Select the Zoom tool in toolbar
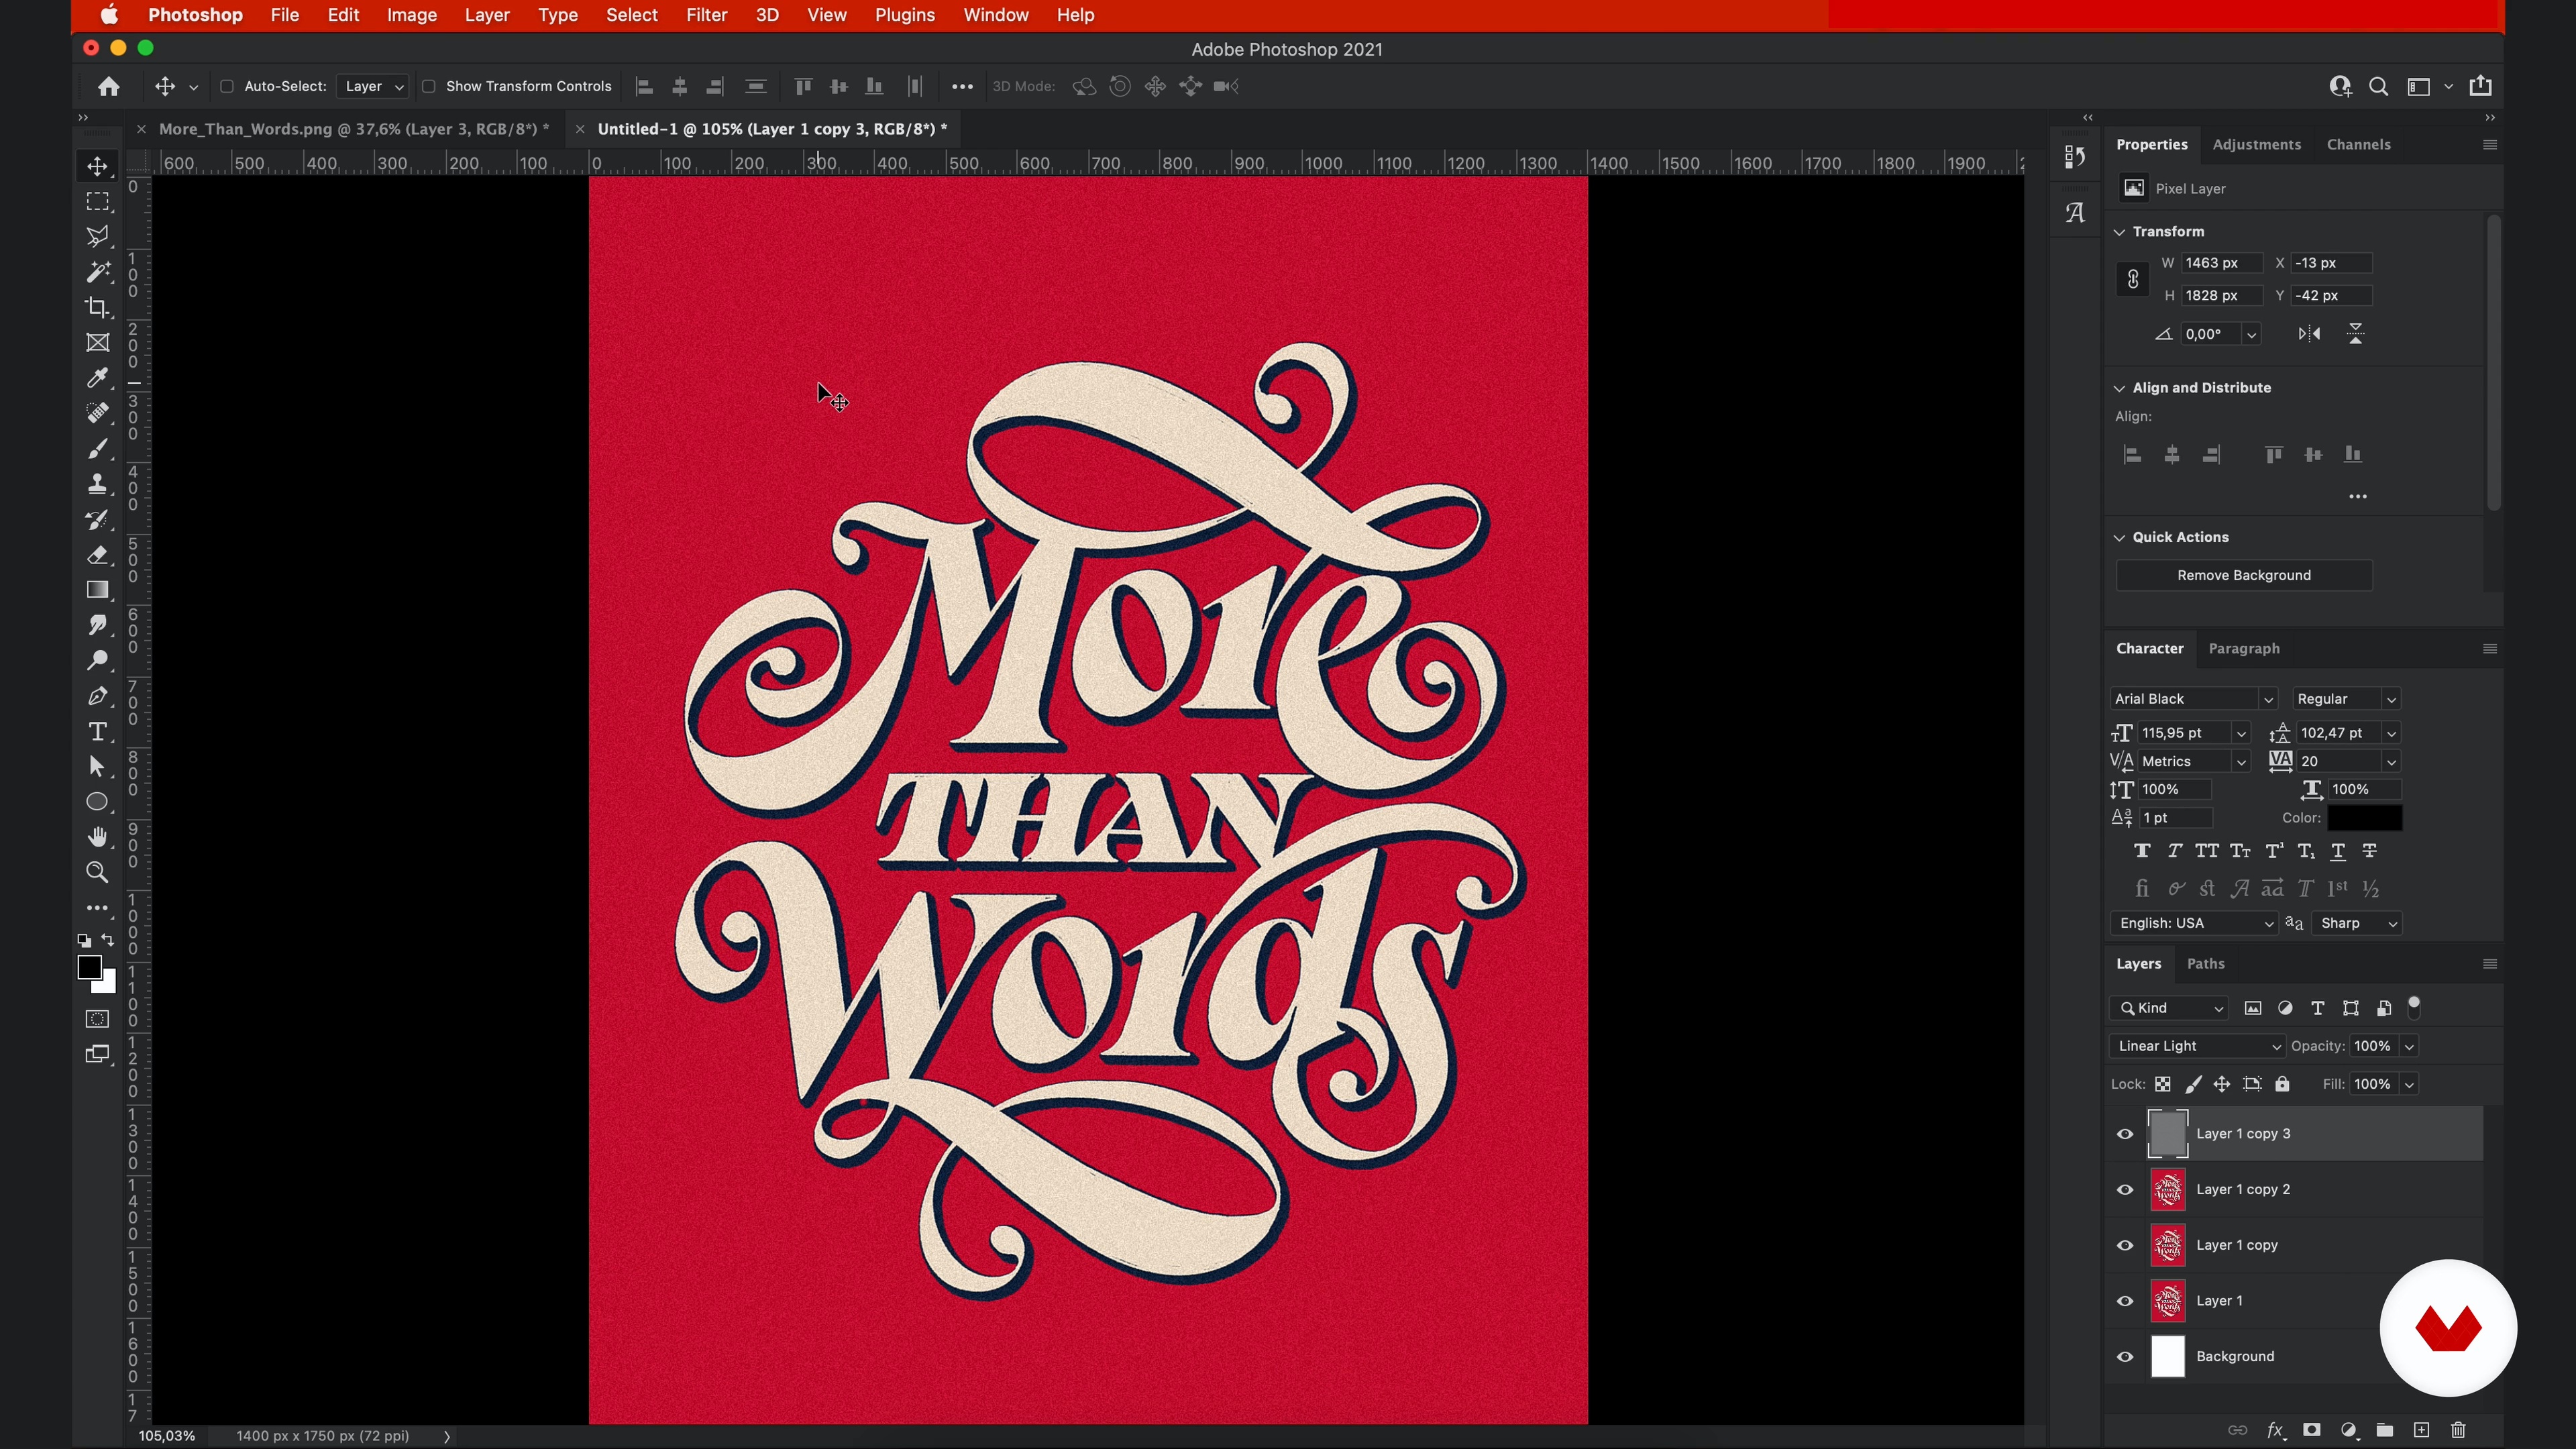 pyautogui.click(x=97, y=872)
